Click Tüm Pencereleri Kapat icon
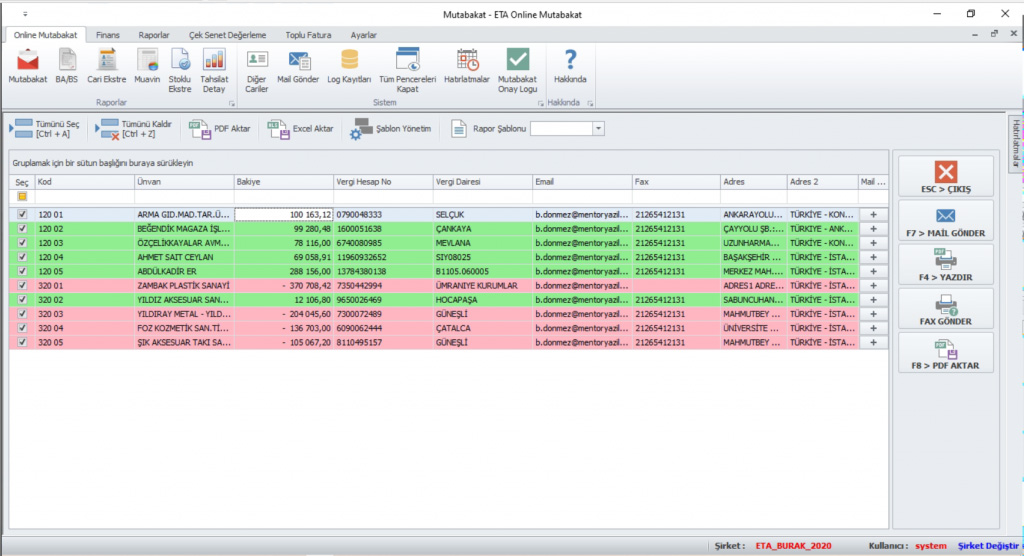This screenshot has height=556, width=1024. click(408, 71)
